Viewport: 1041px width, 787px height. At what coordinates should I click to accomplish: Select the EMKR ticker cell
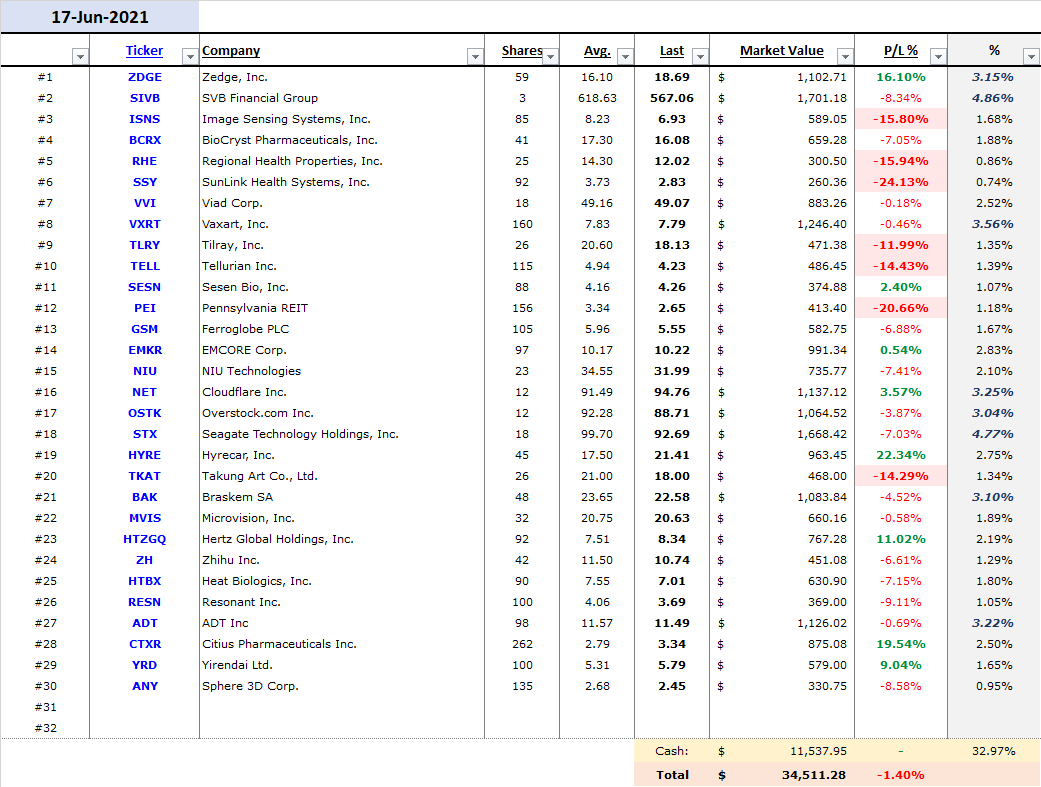coord(145,350)
